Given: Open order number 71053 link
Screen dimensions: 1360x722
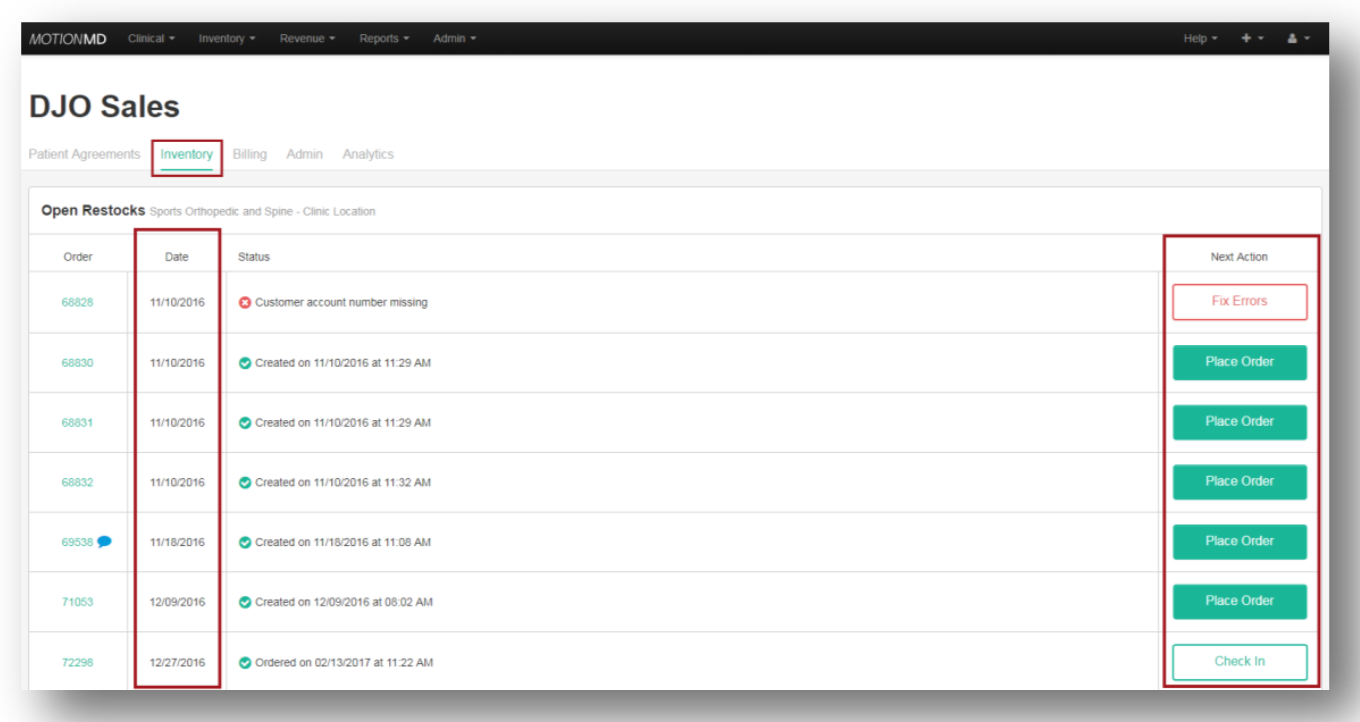Looking at the screenshot, I should [77, 602].
